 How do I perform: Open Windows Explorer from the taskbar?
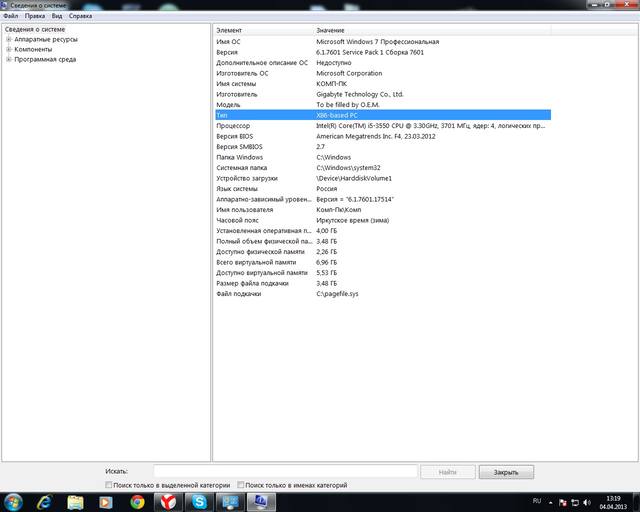[76, 501]
